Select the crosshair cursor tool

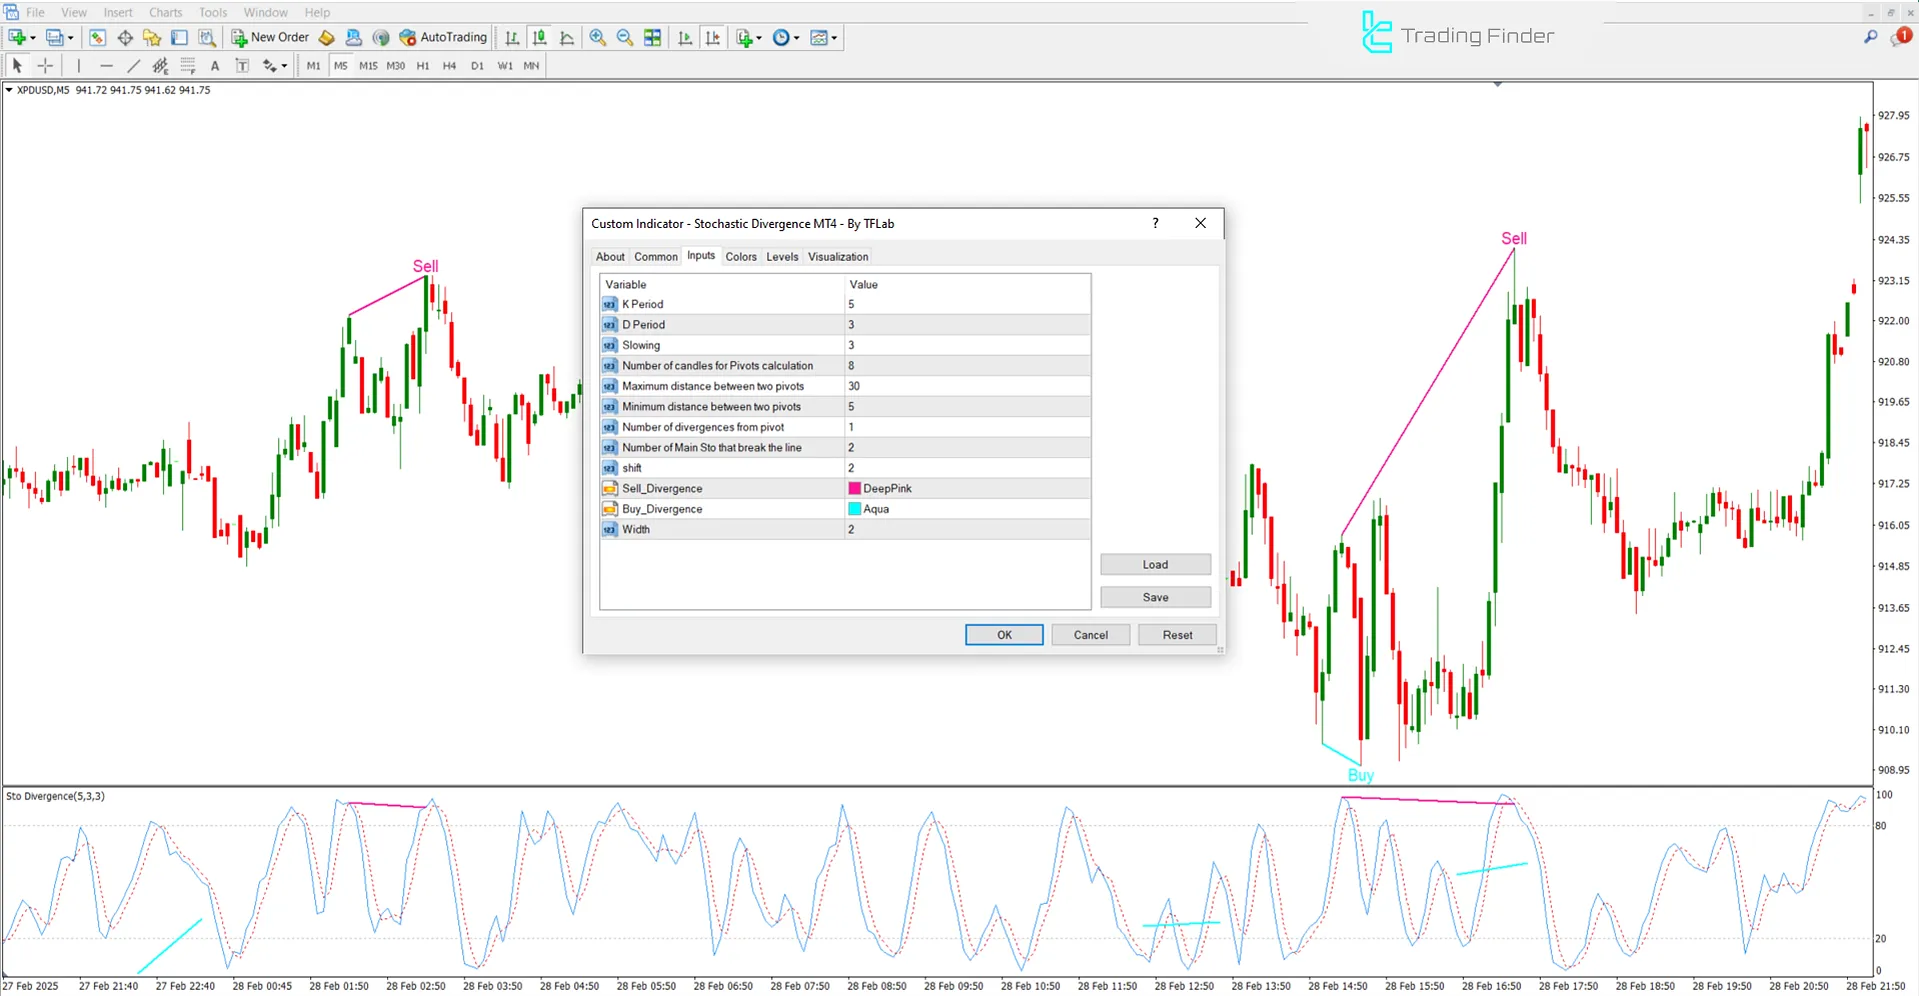click(45, 65)
